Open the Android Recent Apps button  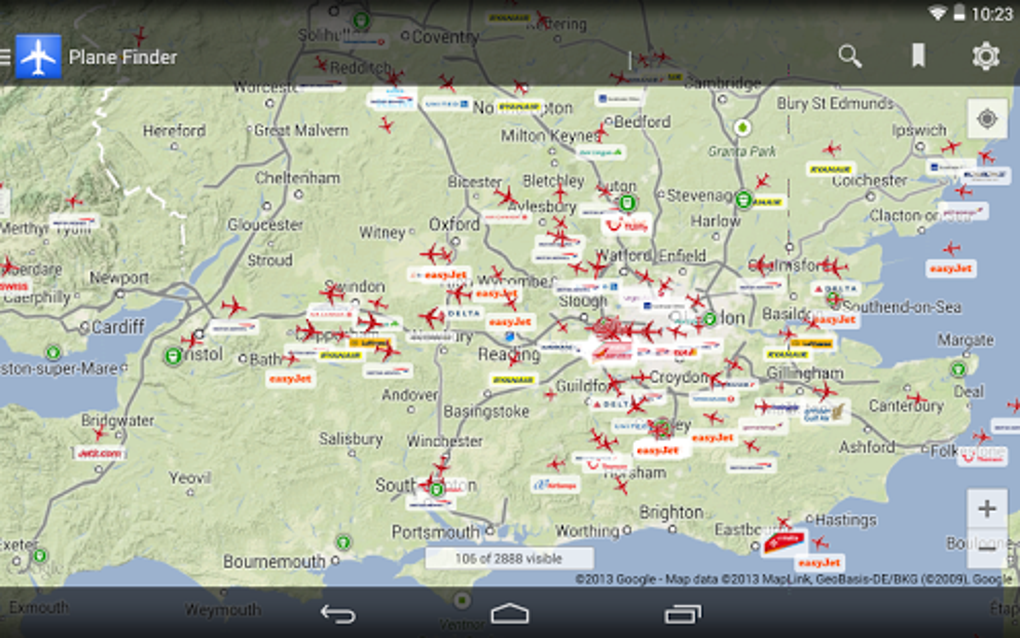pos(682,614)
